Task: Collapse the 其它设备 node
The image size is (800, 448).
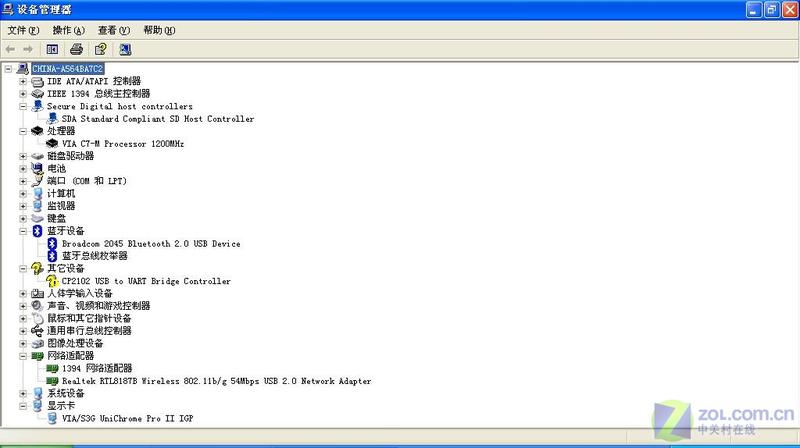Action: click(x=23, y=268)
